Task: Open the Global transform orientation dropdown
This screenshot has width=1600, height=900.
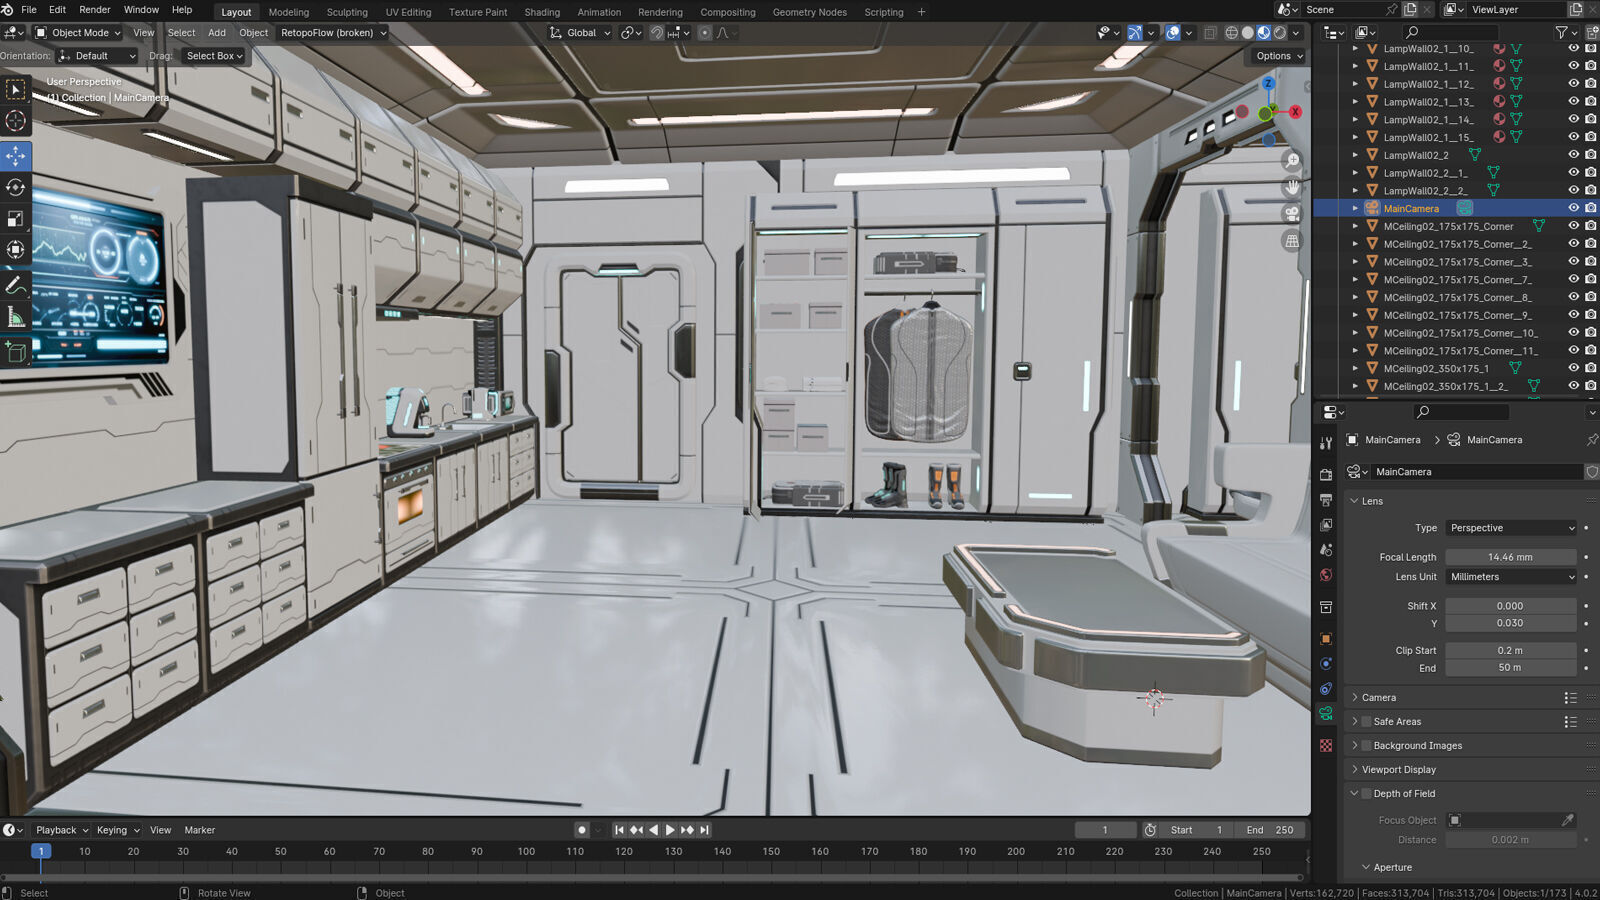Action: [580, 33]
